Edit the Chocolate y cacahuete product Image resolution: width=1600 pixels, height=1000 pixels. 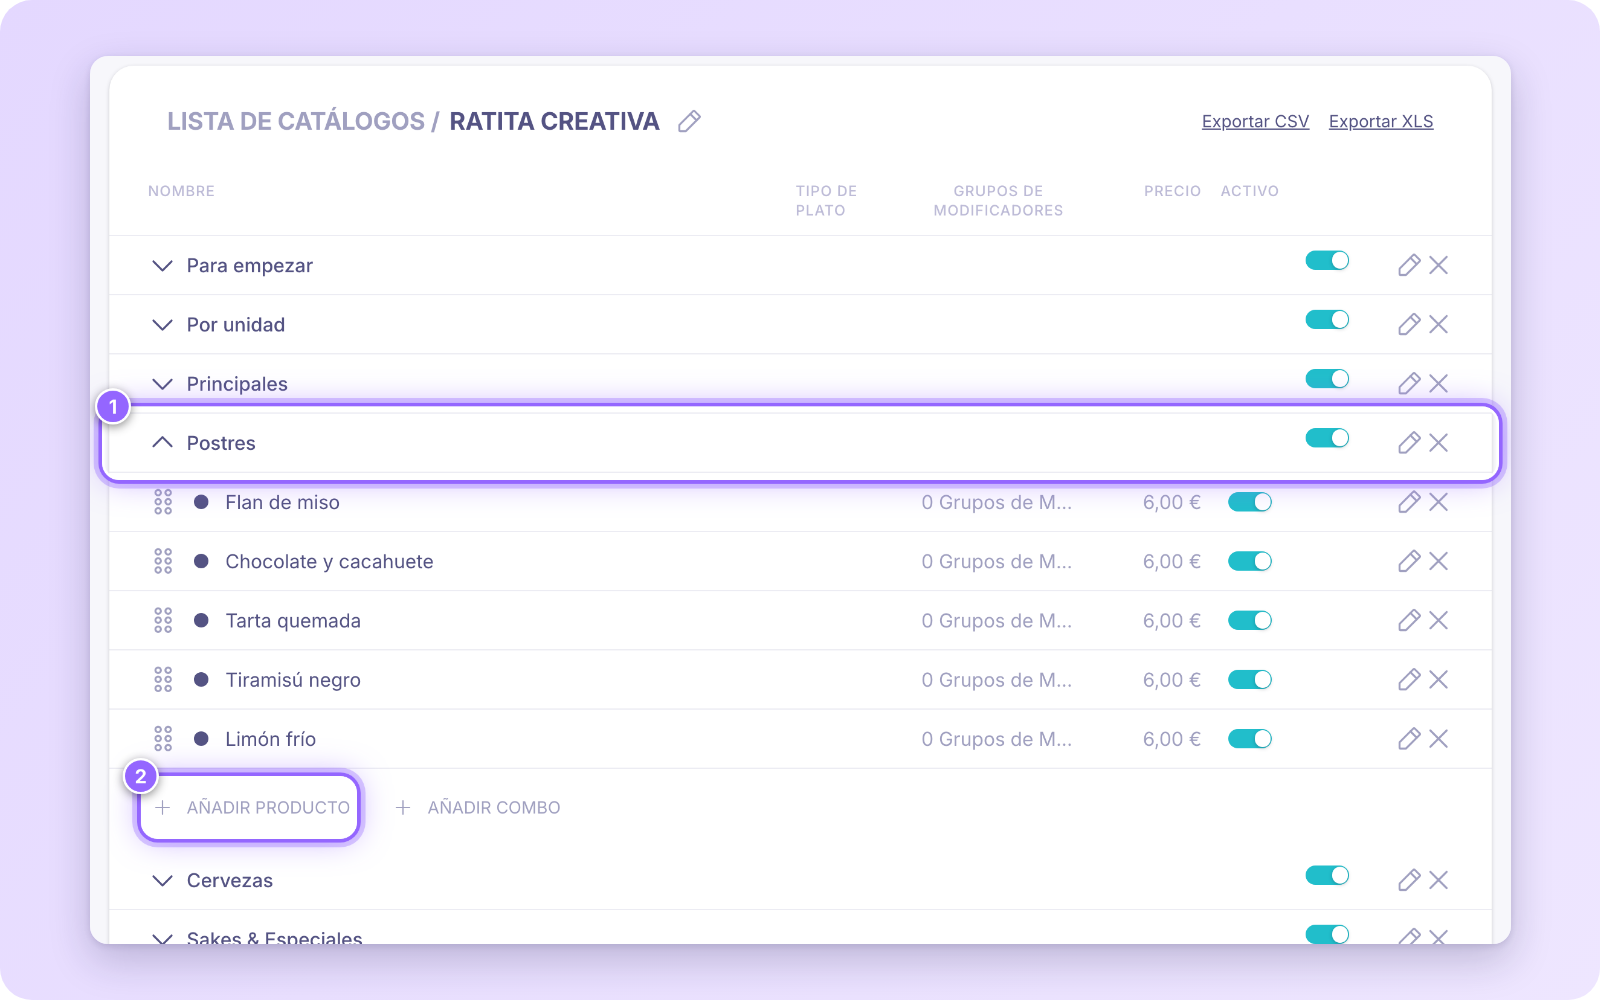click(1409, 561)
